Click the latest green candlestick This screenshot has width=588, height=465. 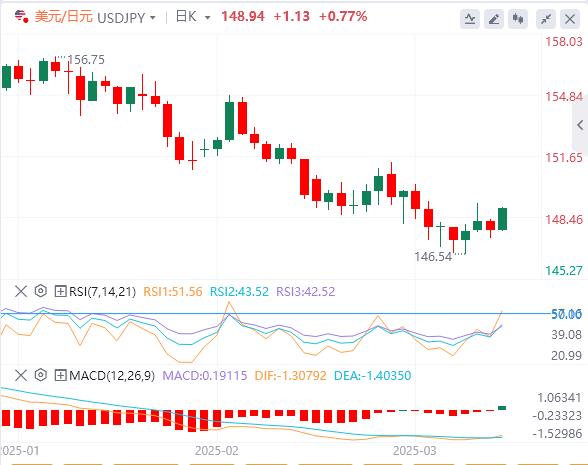click(x=502, y=219)
